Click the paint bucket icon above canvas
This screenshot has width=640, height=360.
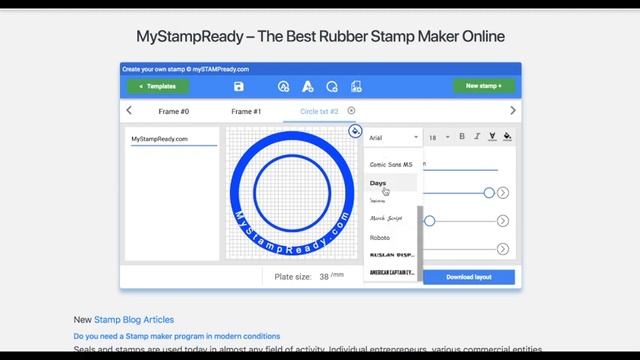coord(355,131)
